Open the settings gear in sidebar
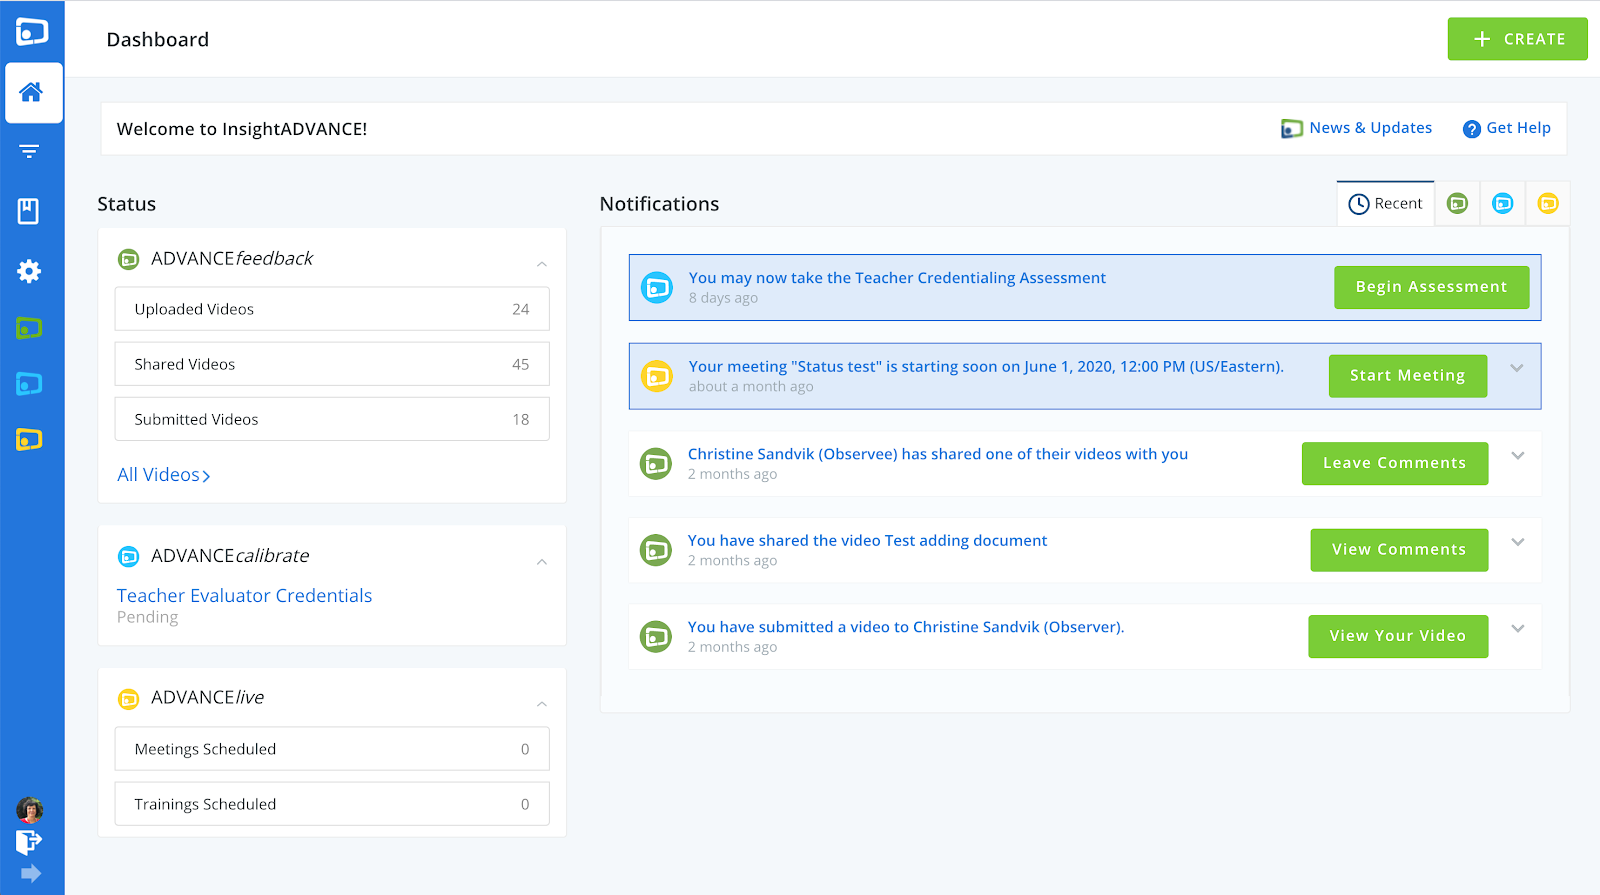Image resolution: width=1600 pixels, height=895 pixels. pos(29,271)
